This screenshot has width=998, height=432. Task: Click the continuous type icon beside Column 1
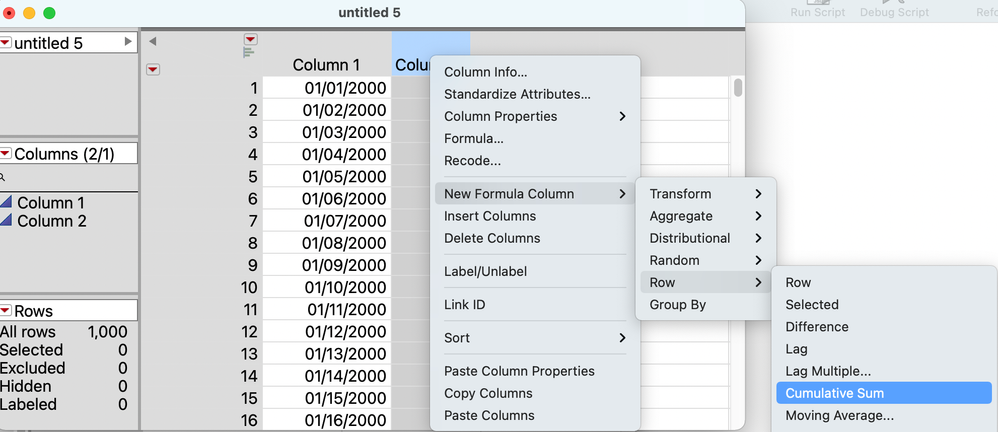point(7,203)
